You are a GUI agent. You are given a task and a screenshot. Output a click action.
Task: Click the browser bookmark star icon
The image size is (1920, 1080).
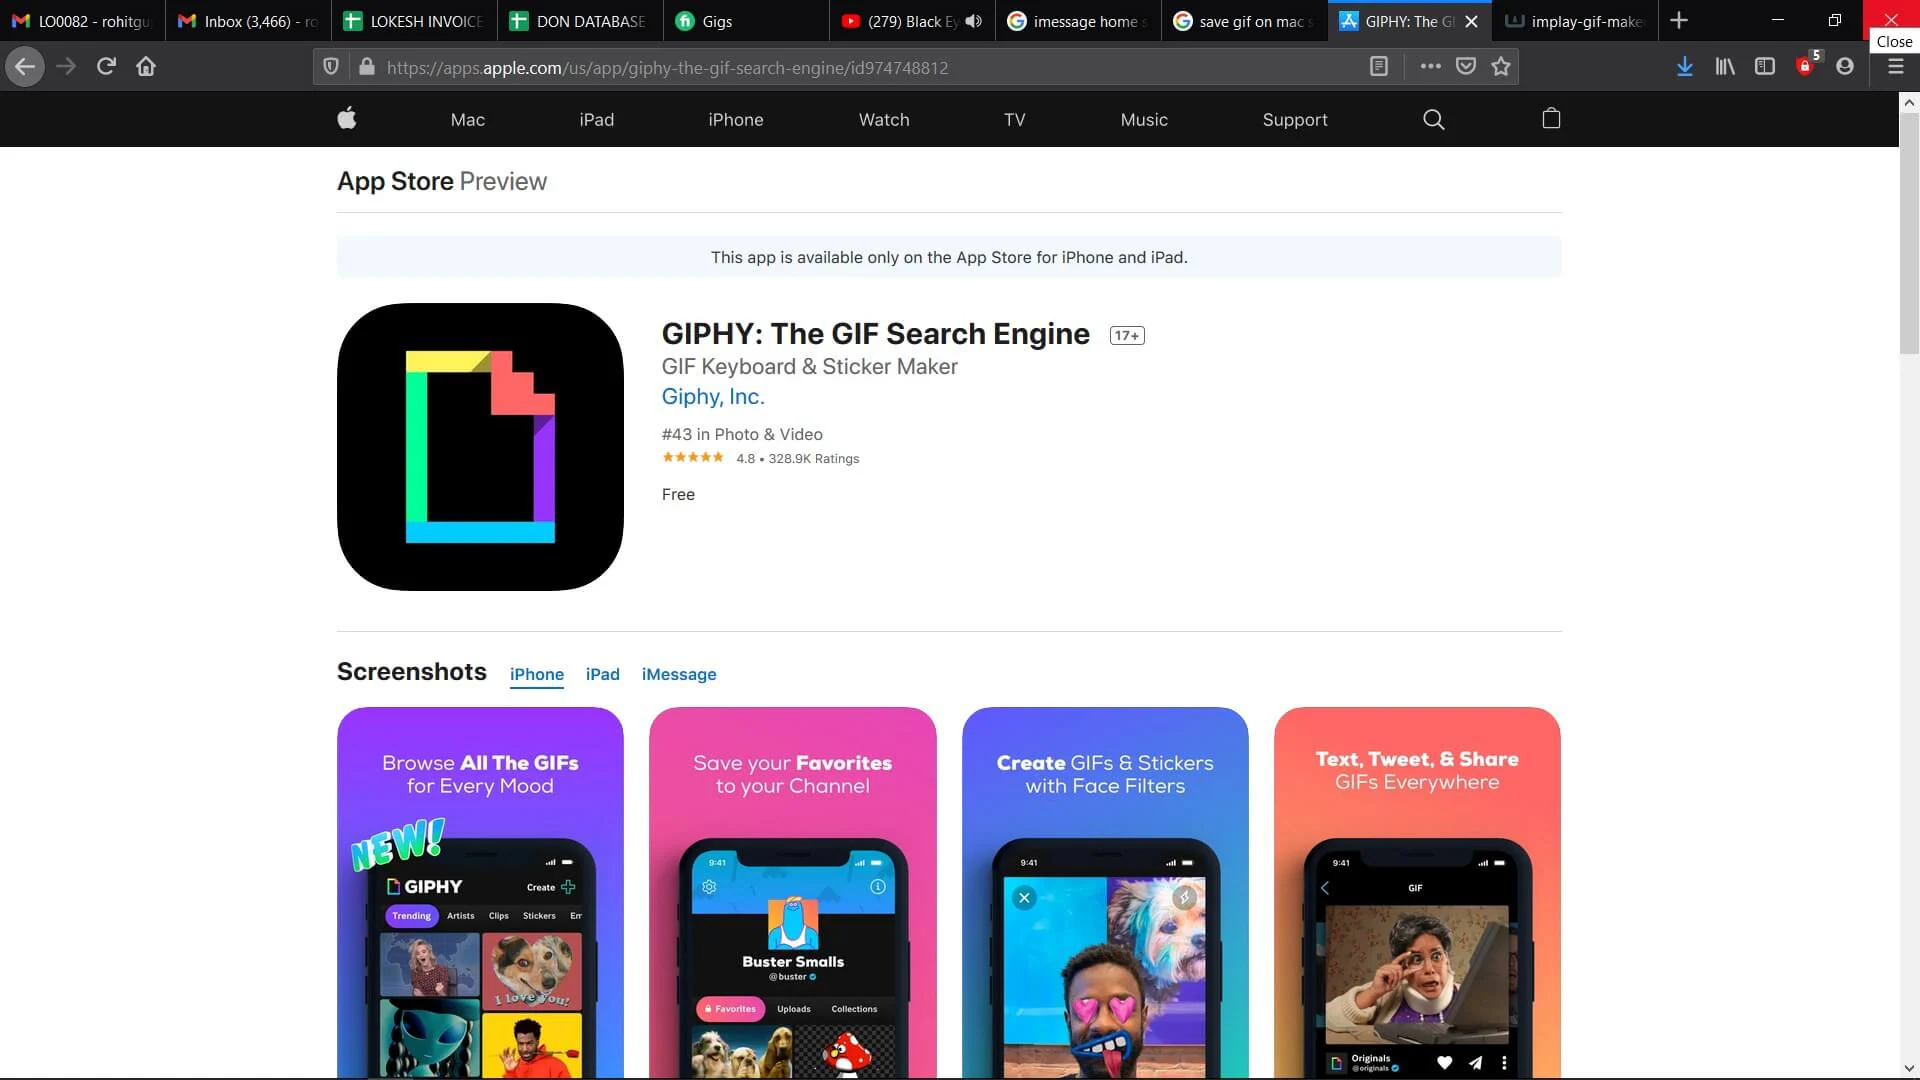[1501, 67]
